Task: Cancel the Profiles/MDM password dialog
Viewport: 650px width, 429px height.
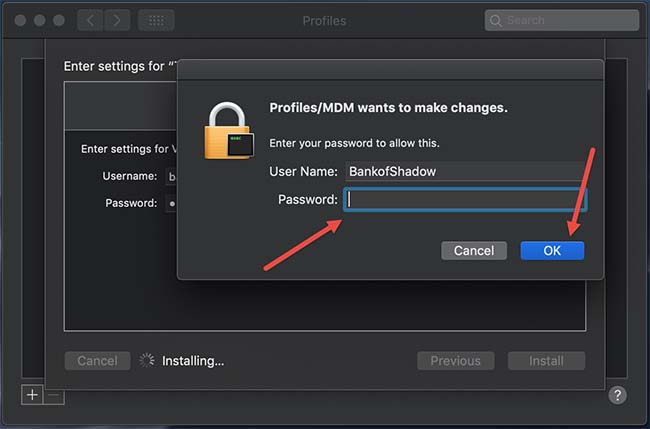Action: [474, 251]
